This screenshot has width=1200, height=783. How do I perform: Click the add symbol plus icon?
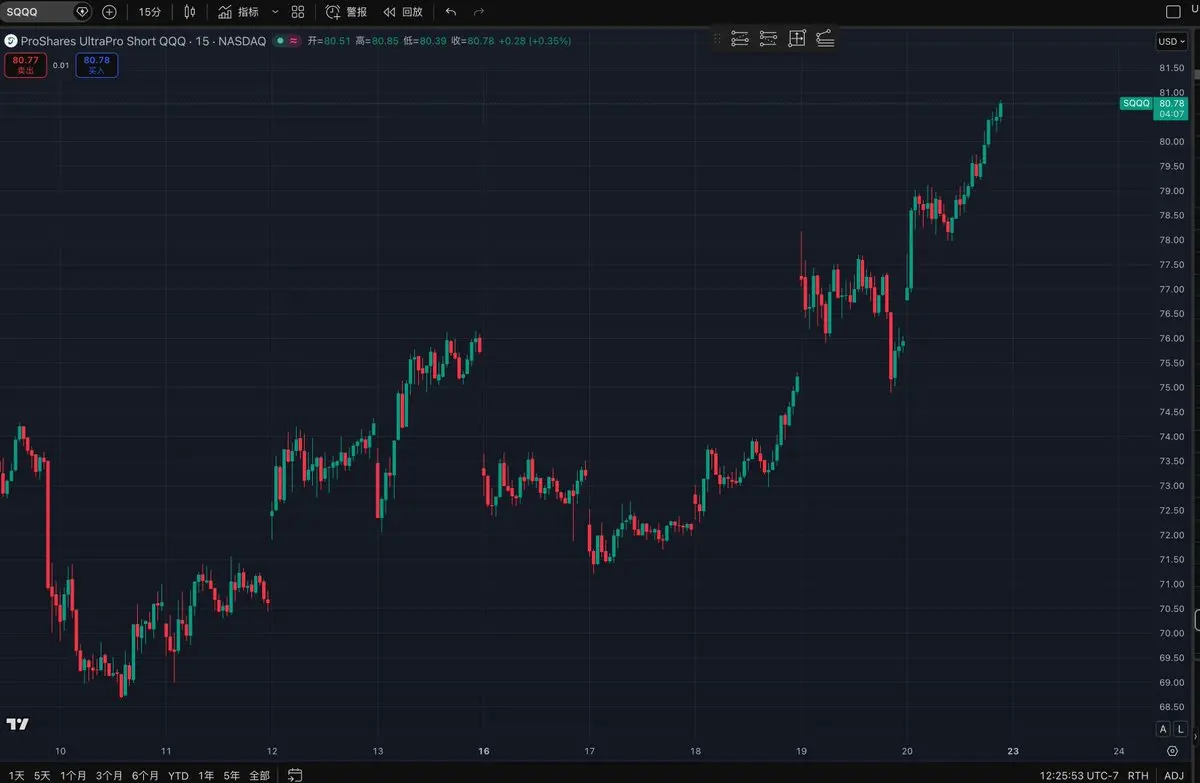(109, 12)
